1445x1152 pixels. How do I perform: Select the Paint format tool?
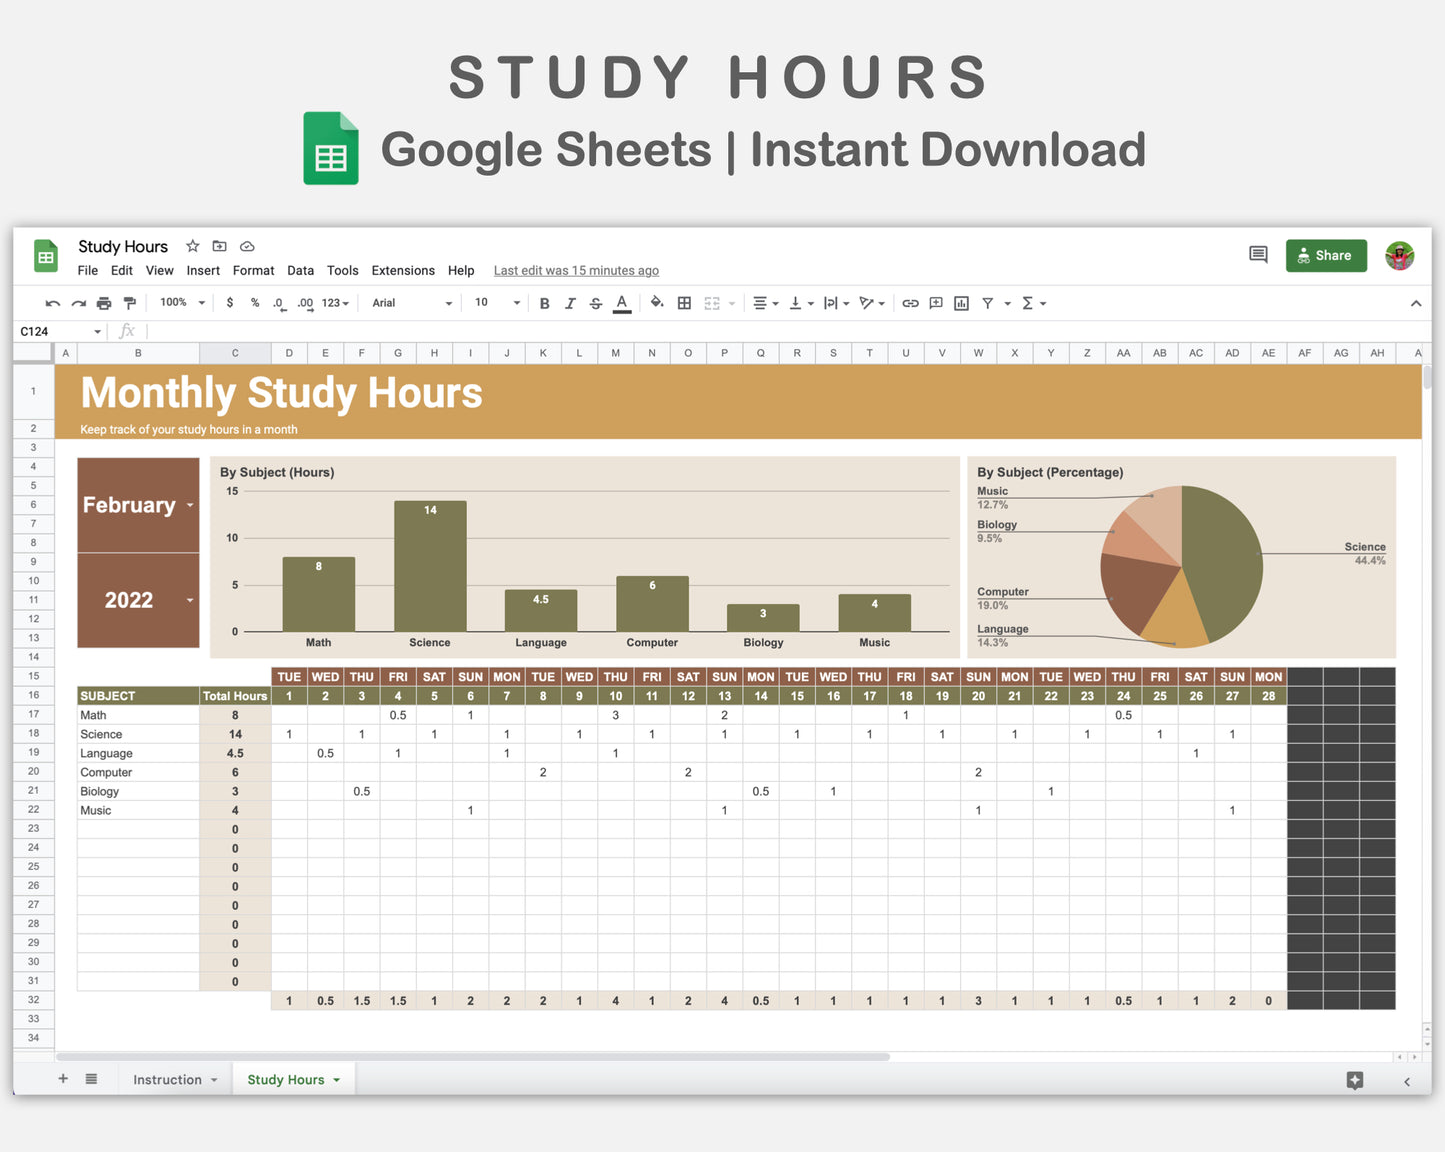[129, 303]
